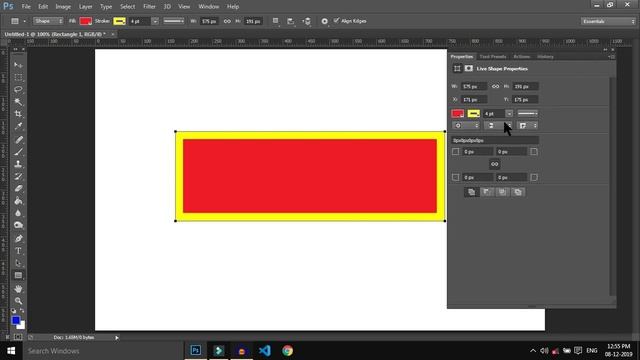The width and height of the screenshot is (640, 360).
Task: Select the Rectangular Marquee tool
Action: [x=18, y=77]
